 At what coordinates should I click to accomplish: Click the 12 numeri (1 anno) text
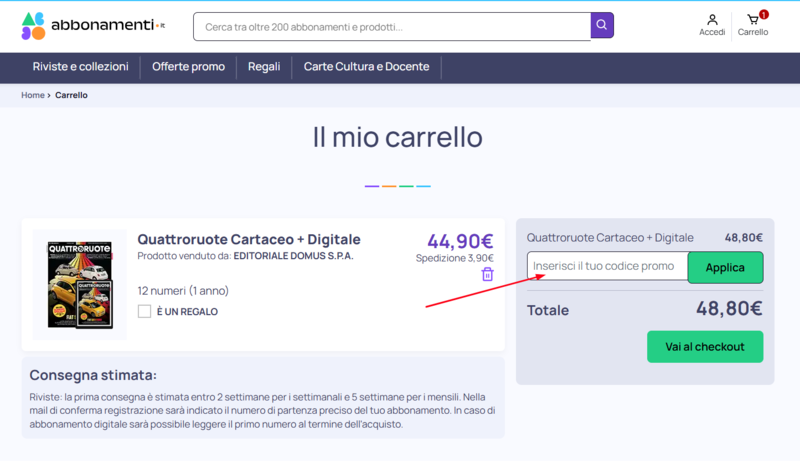tap(183, 291)
